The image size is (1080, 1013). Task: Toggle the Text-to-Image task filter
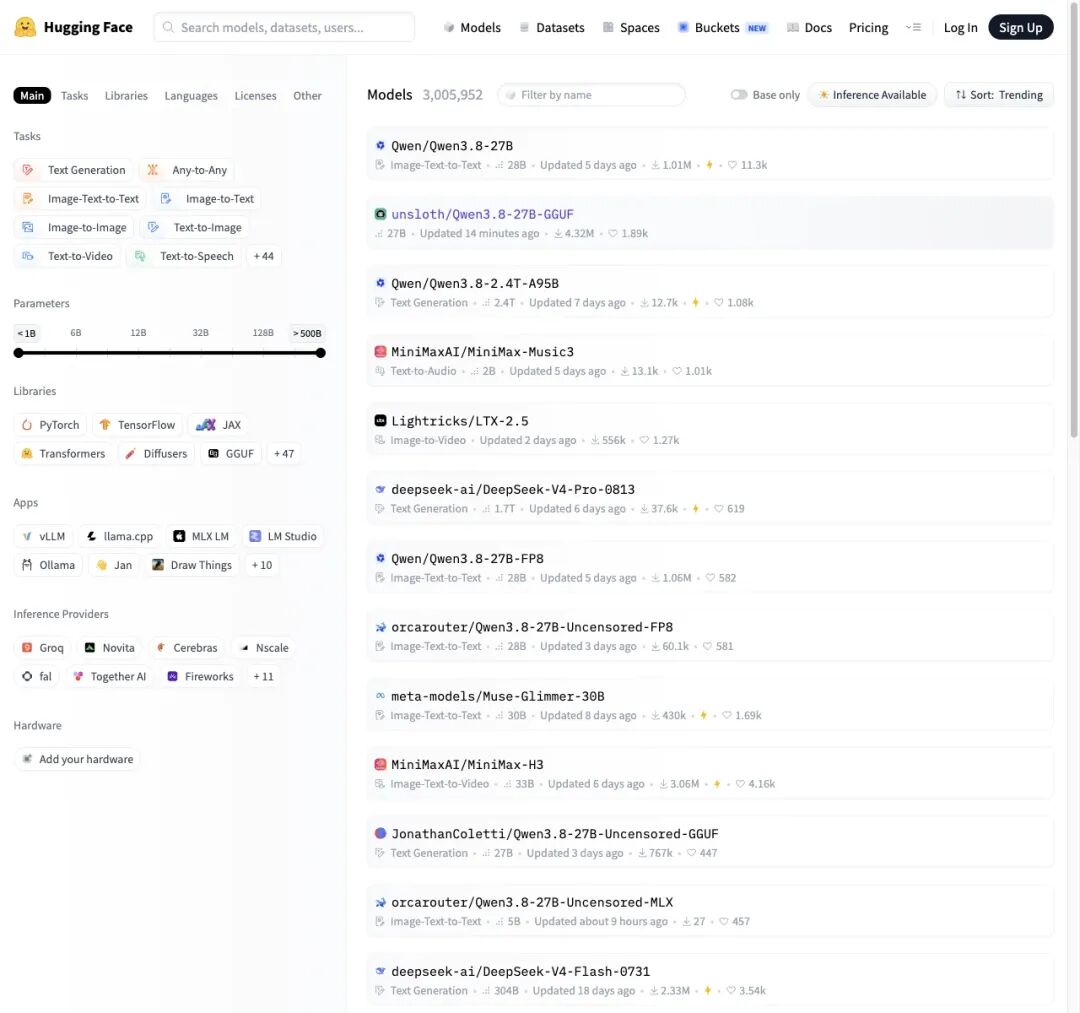[194, 228]
